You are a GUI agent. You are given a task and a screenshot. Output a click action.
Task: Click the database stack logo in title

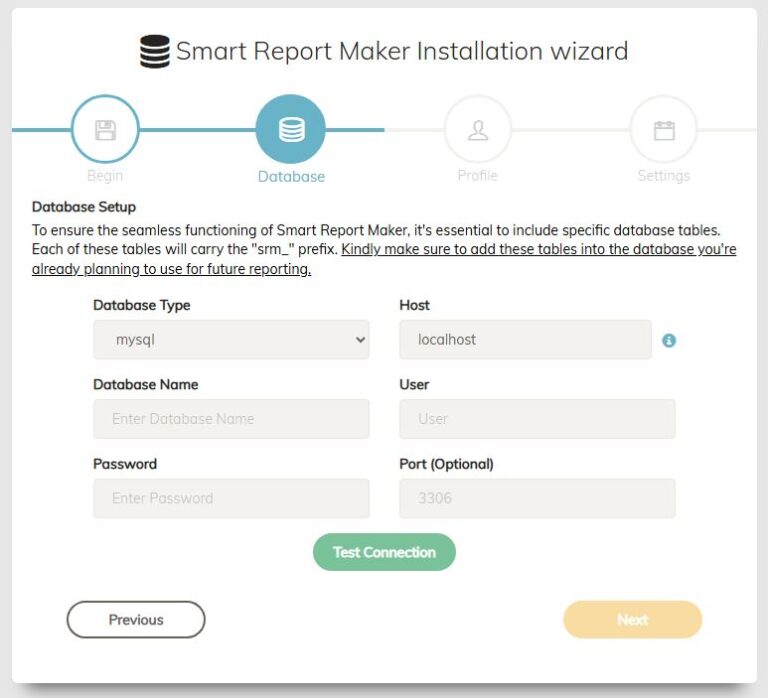pyautogui.click(x=155, y=51)
